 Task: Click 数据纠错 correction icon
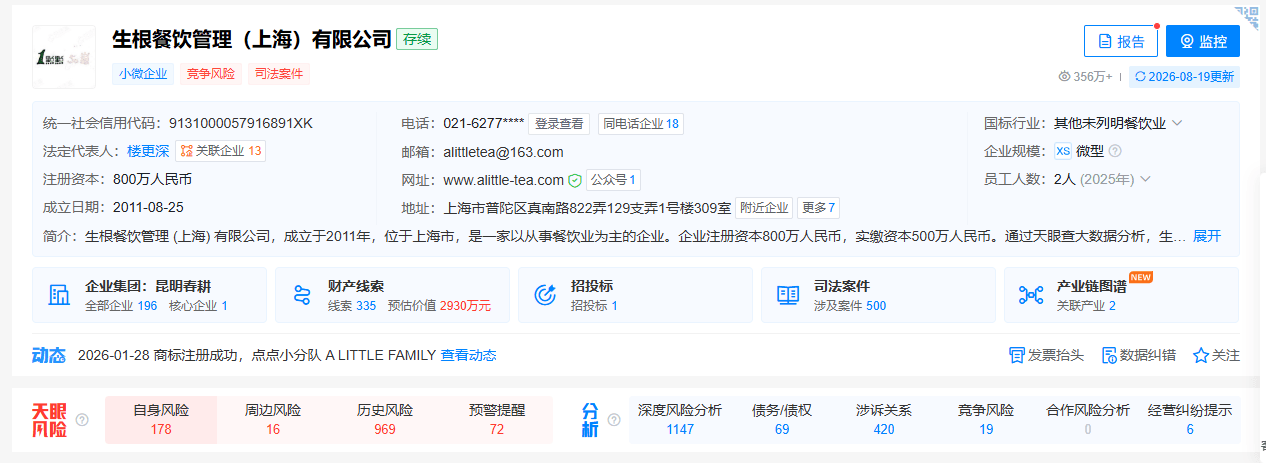[1108, 355]
